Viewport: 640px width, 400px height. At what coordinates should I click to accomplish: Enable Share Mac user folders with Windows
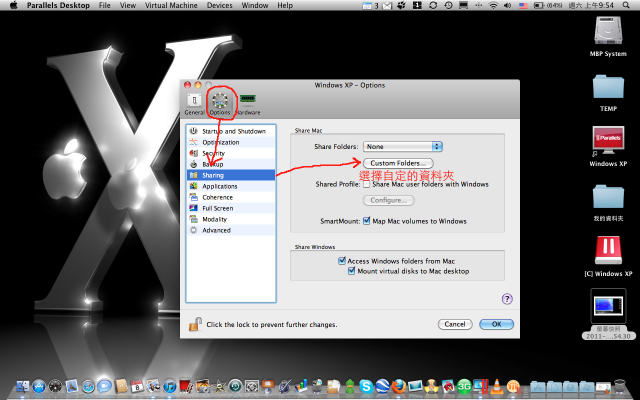pyautogui.click(x=367, y=184)
